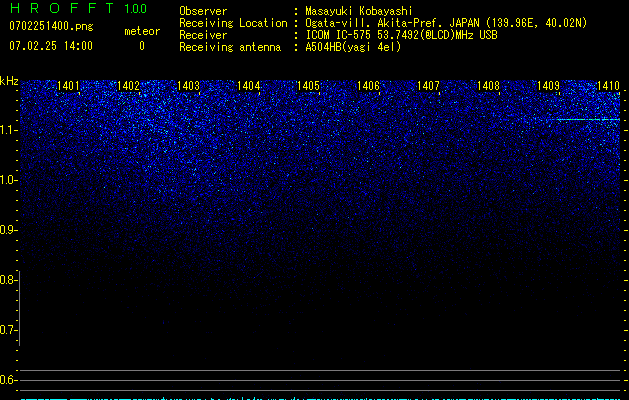Click the 1.1 kHz axis label
The height and width of the screenshot is (400, 629).
coord(7,130)
